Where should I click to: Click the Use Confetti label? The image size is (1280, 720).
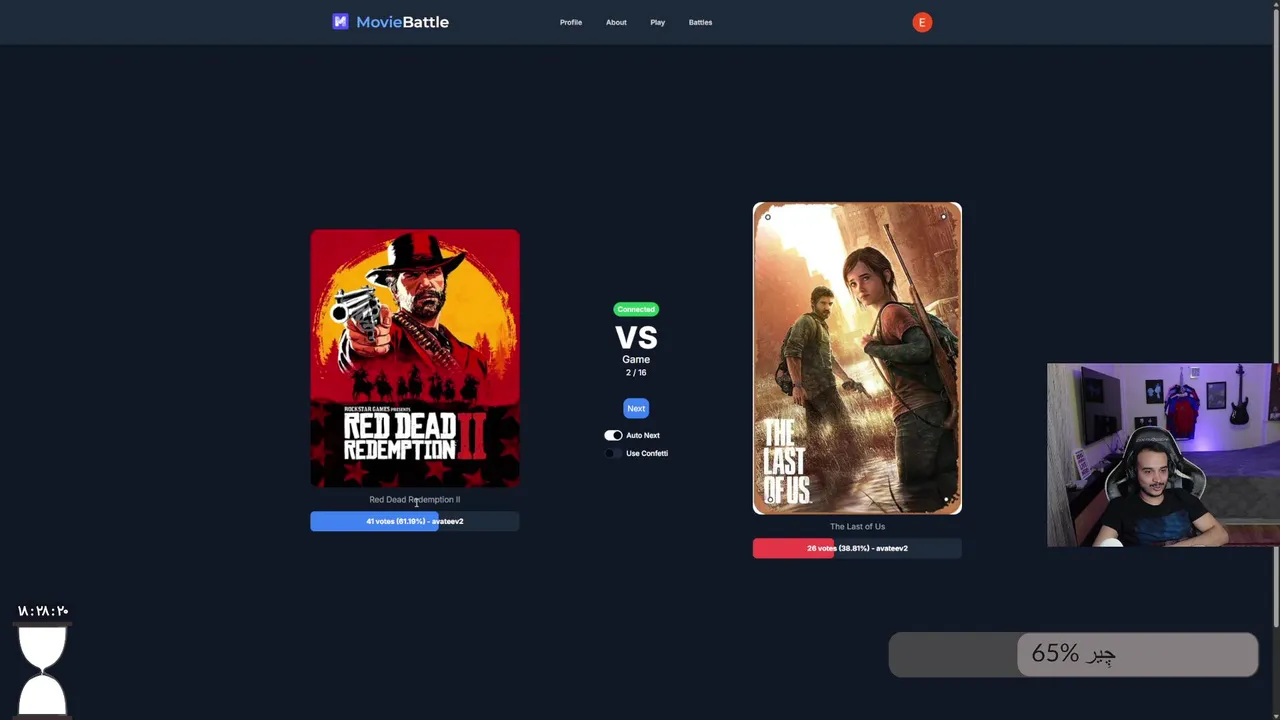pyautogui.click(x=647, y=453)
